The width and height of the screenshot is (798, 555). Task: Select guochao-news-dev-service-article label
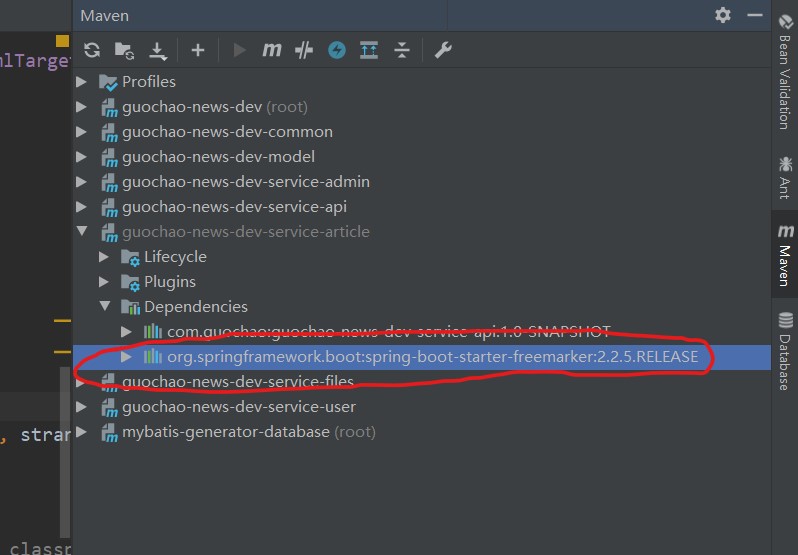tap(246, 231)
